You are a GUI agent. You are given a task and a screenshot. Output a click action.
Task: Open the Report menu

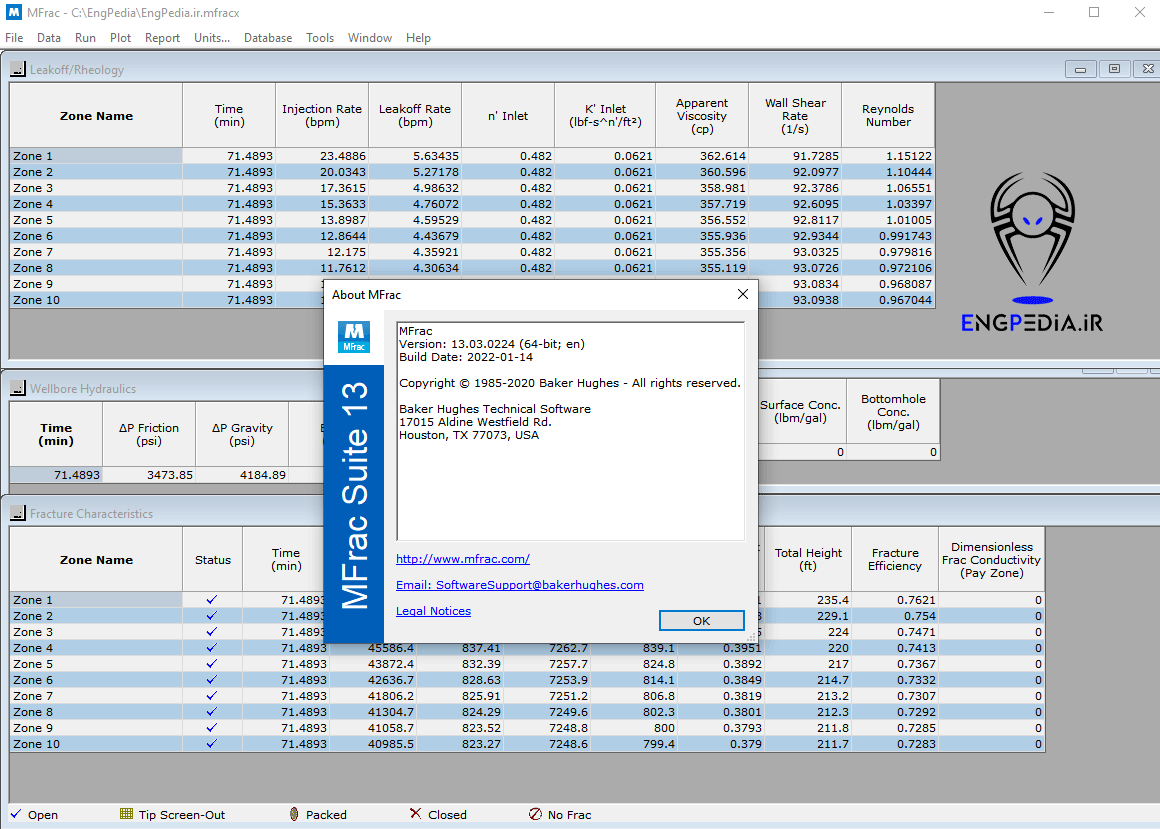[x=162, y=38]
